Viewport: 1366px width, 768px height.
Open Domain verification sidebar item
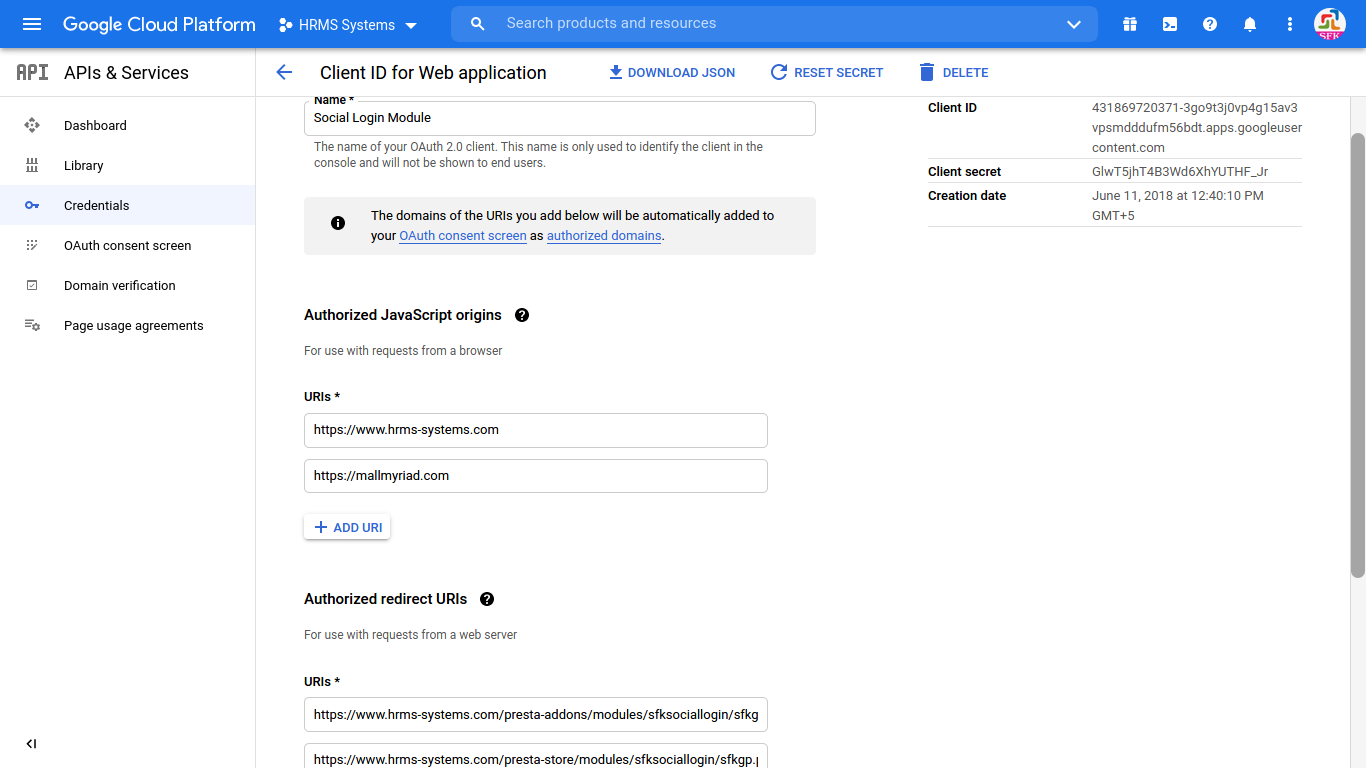pos(127,285)
